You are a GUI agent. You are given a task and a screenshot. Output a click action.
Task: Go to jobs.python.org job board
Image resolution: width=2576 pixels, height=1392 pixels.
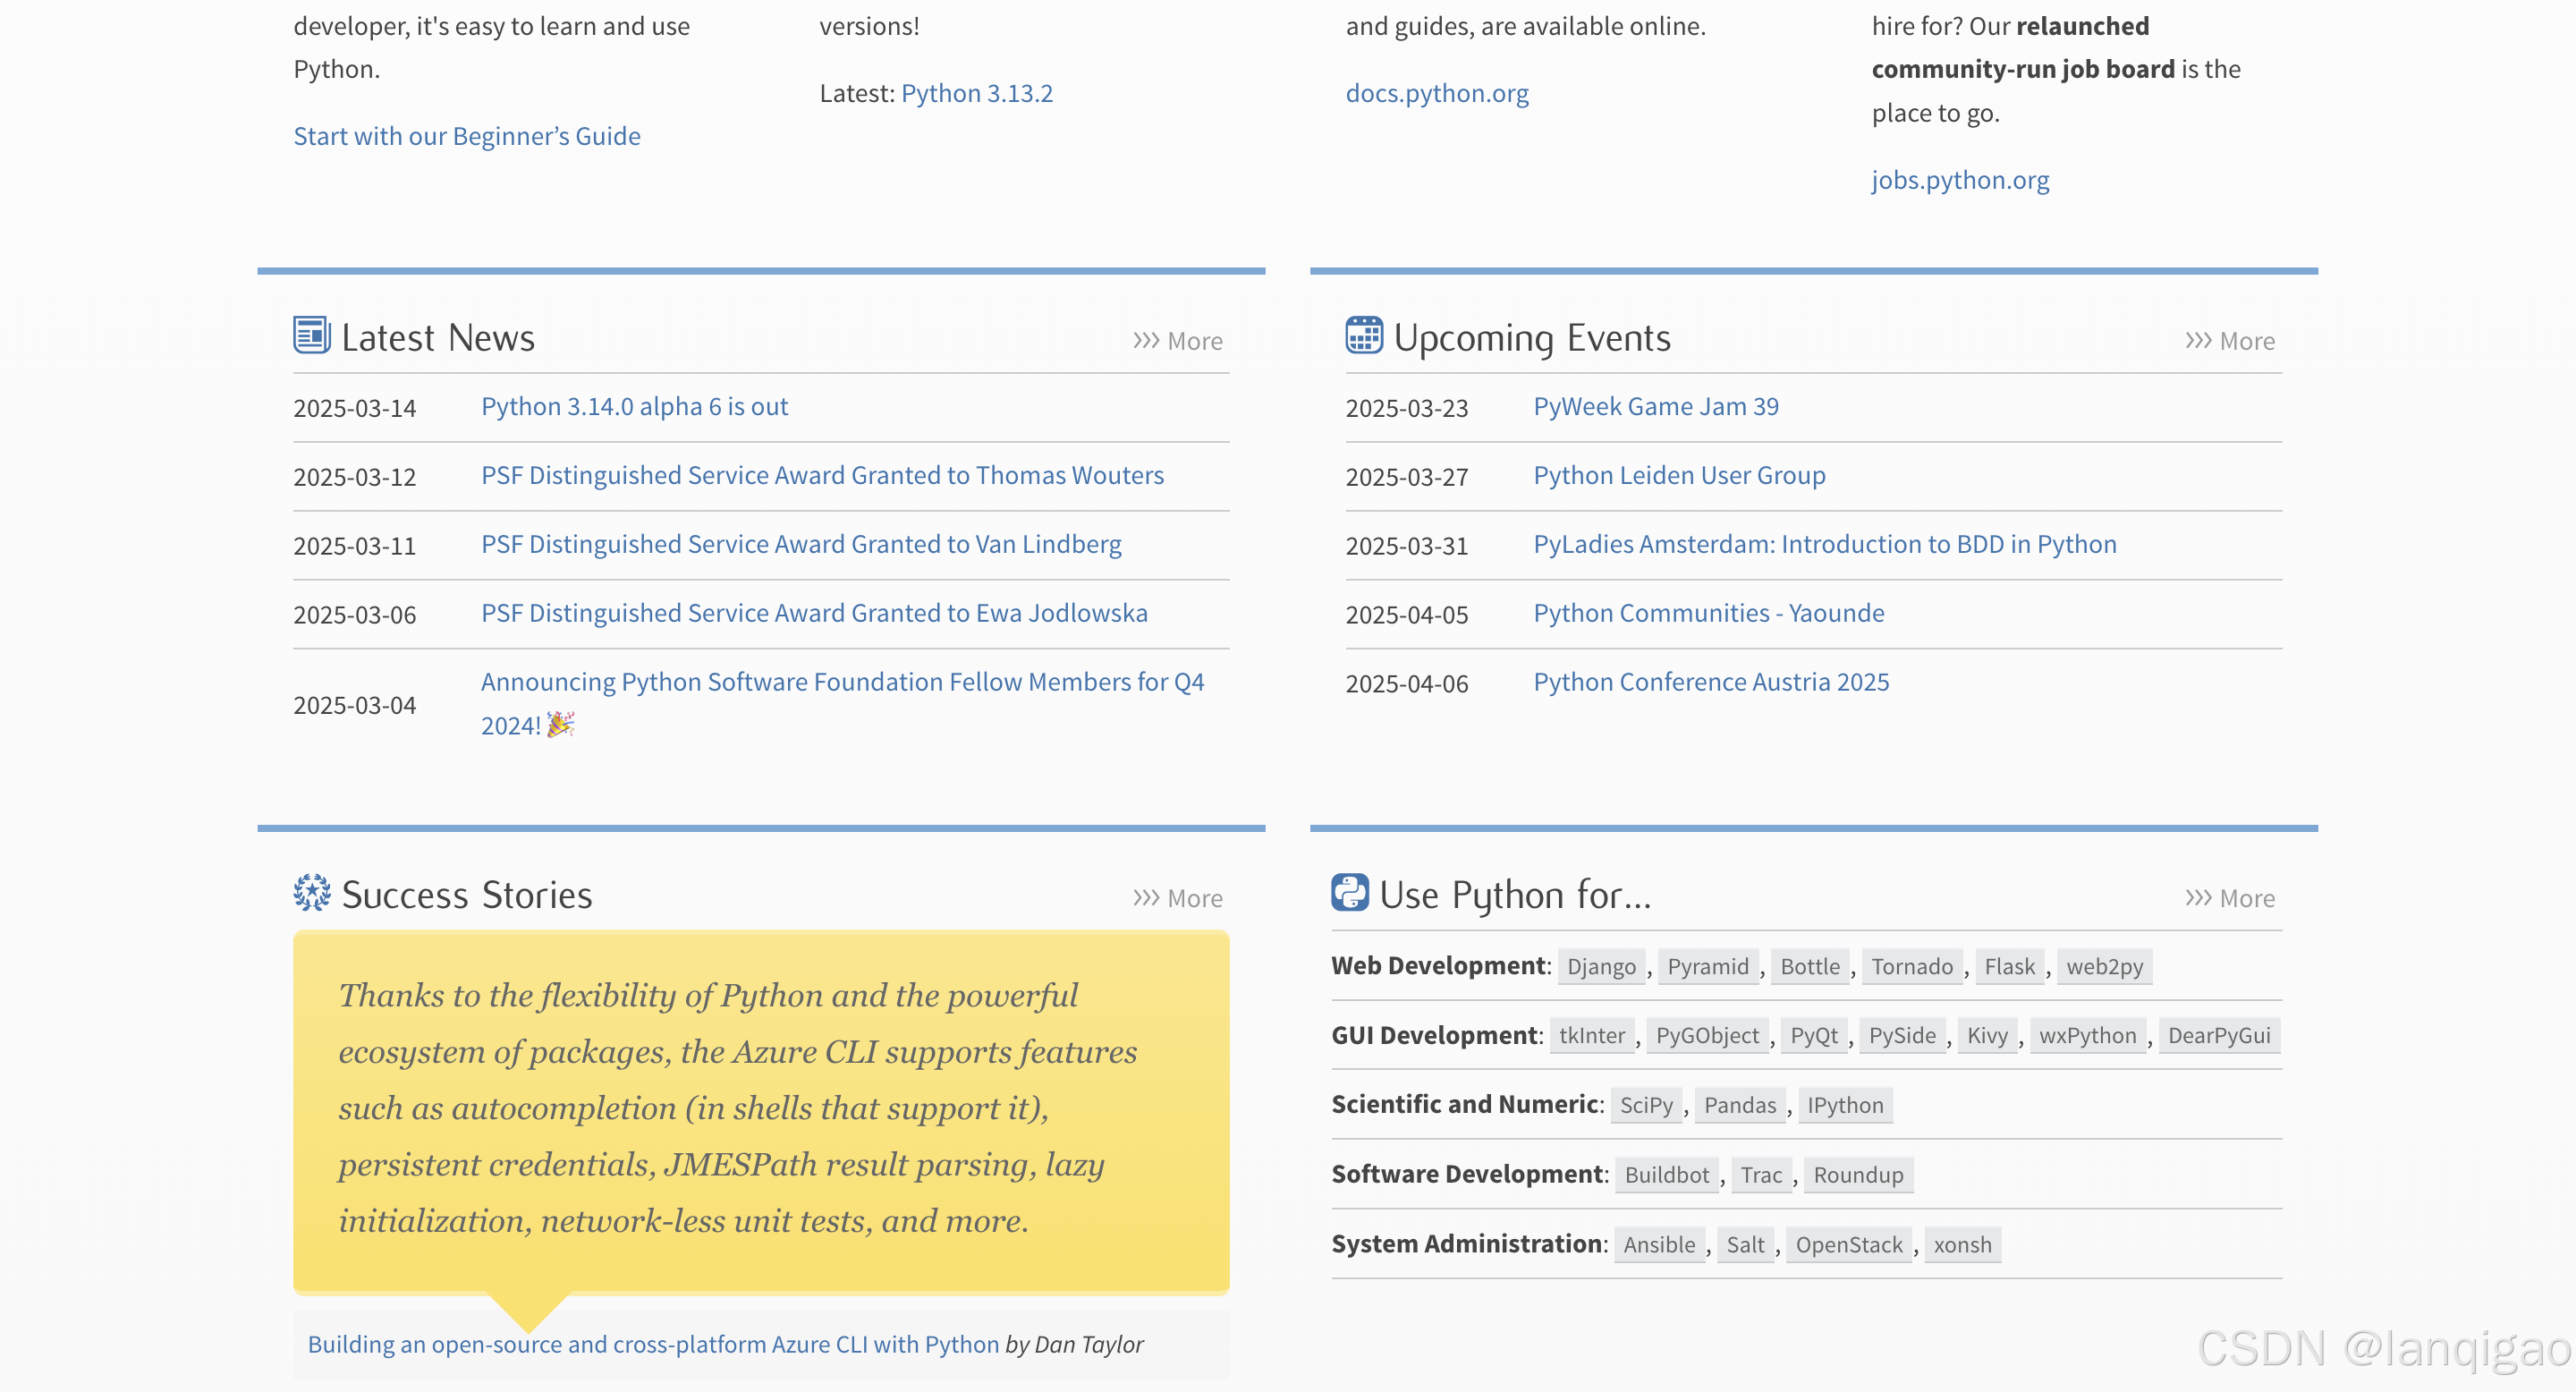click(x=1959, y=180)
